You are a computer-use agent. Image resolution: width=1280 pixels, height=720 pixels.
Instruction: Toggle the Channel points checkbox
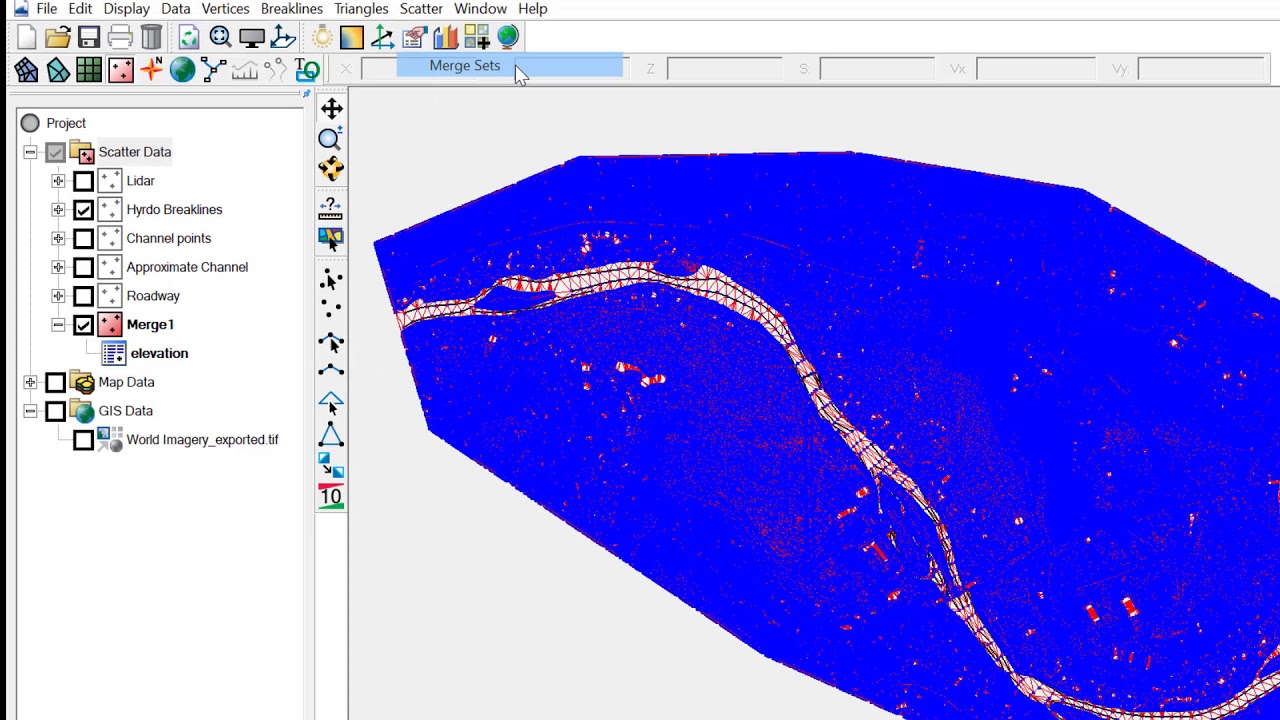[83, 239]
